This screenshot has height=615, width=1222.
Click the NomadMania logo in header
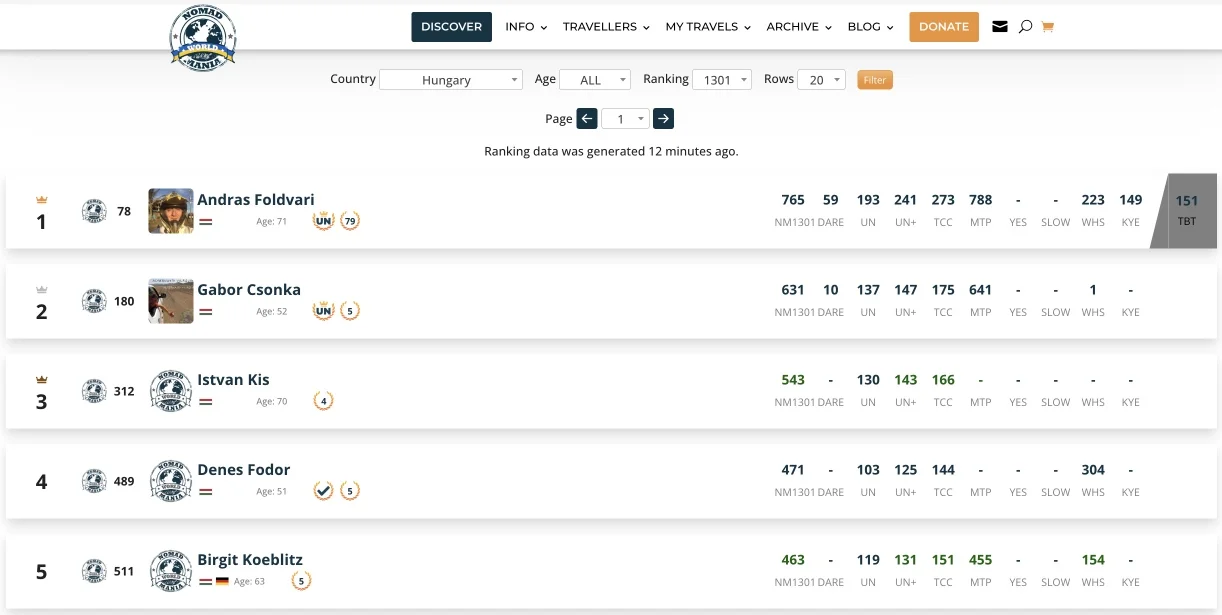[203, 38]
